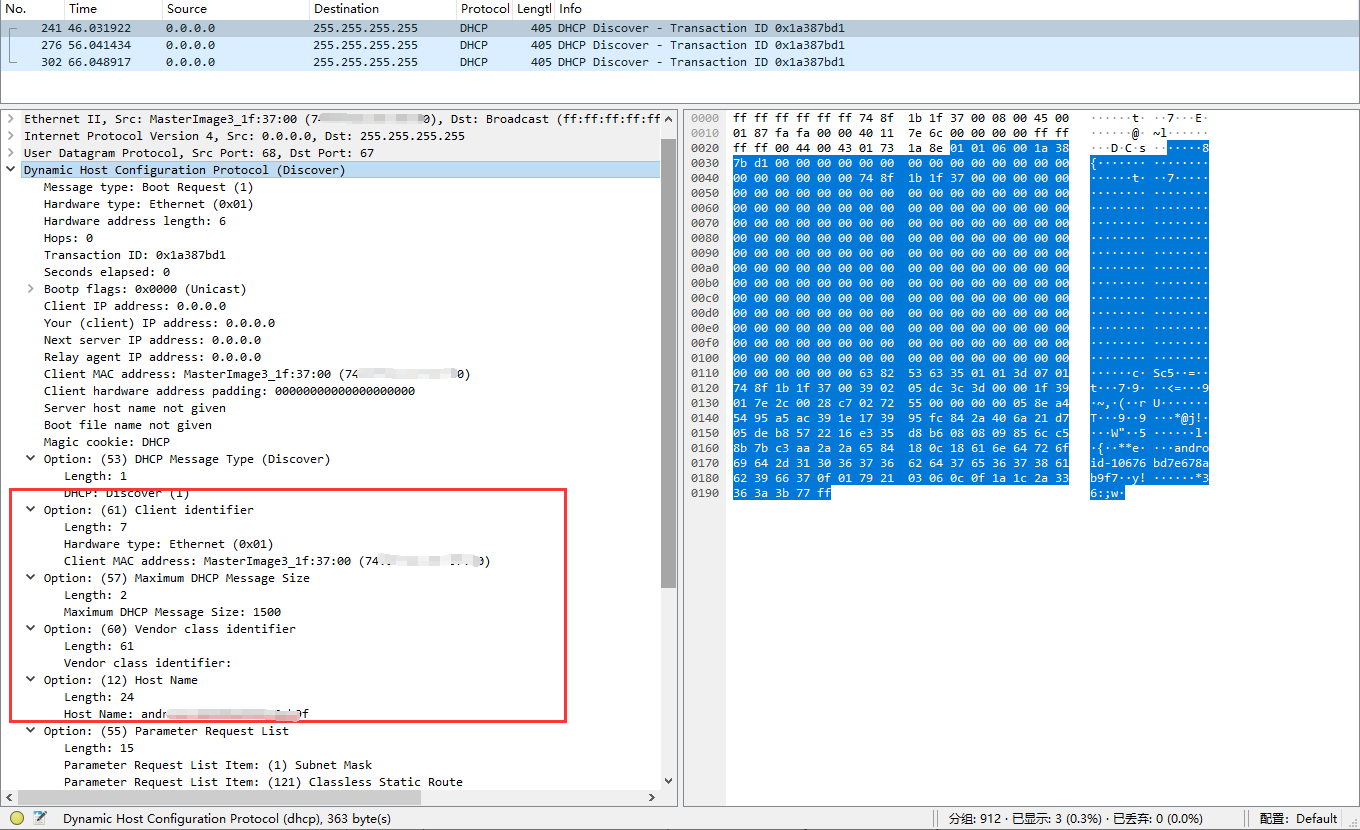The height and width of the screenshot is (830, 1360).
Task: Select the Host Name value row
Action: [x=186, y=714]
